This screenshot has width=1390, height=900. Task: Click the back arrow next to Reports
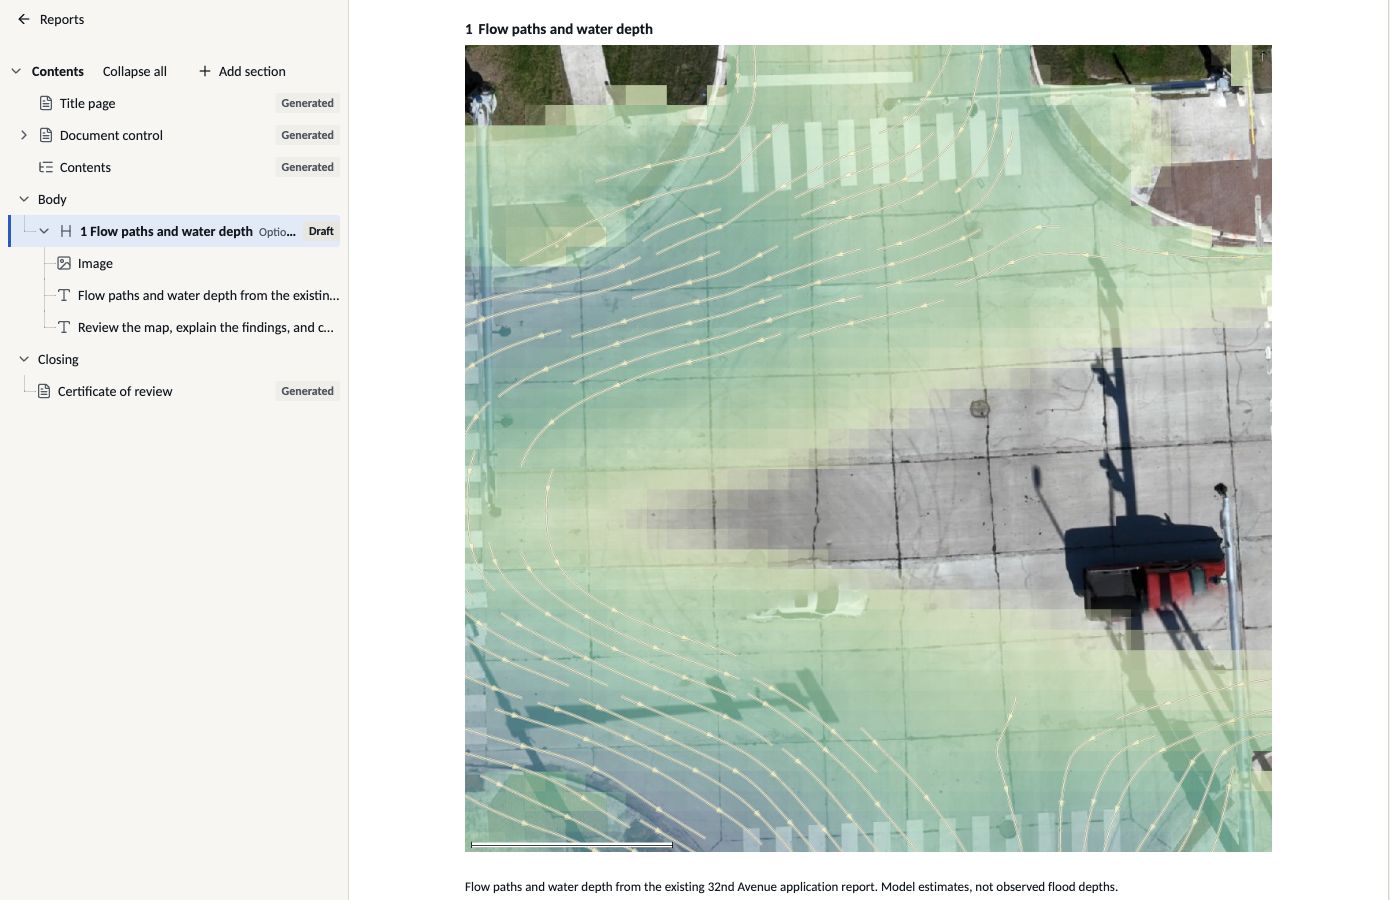(24, 19)
